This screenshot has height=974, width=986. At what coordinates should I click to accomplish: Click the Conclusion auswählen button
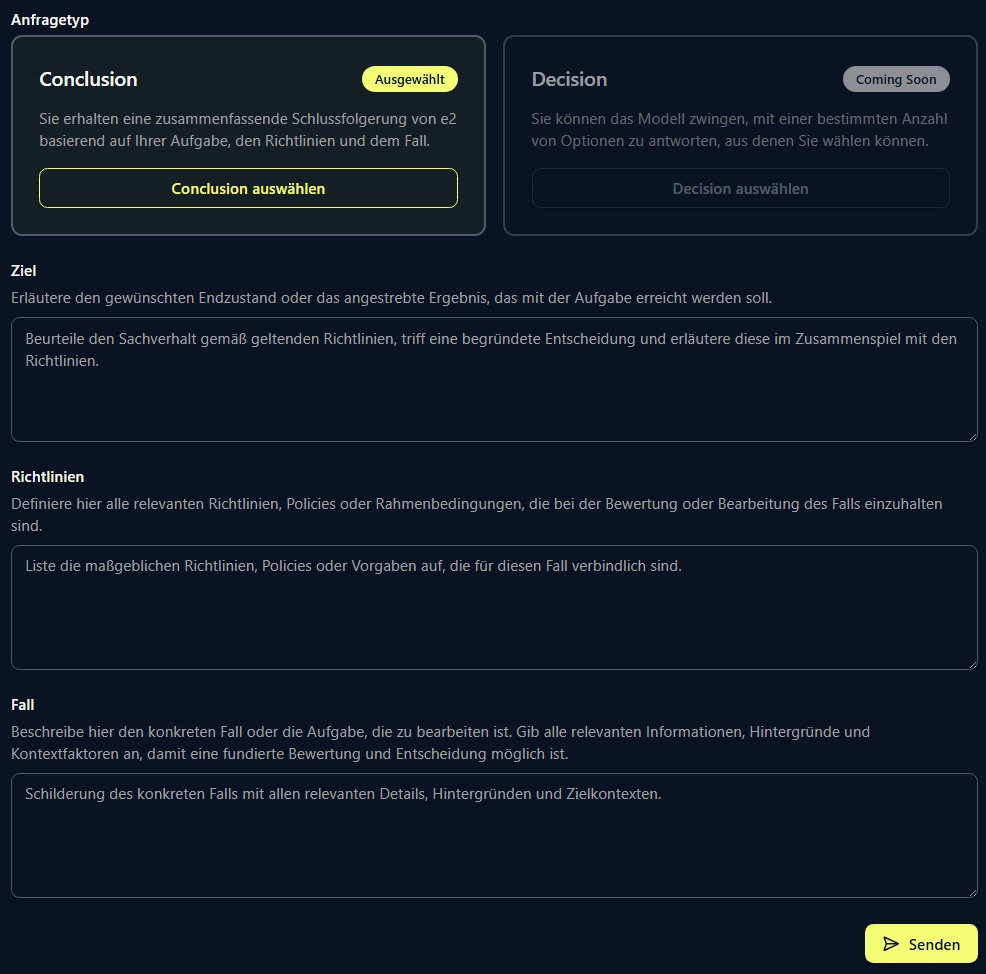point(248,188)
